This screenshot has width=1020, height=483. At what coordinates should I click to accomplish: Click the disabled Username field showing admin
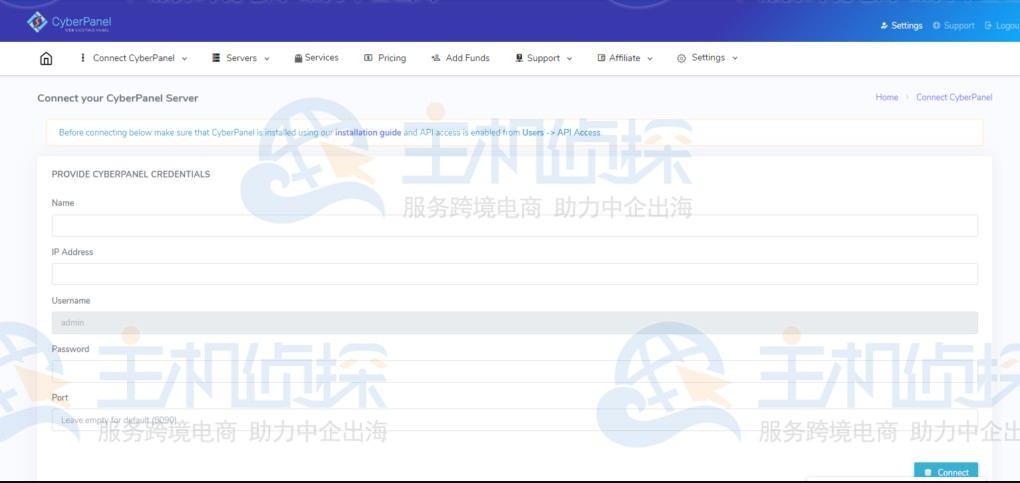(x=515, y=323)
